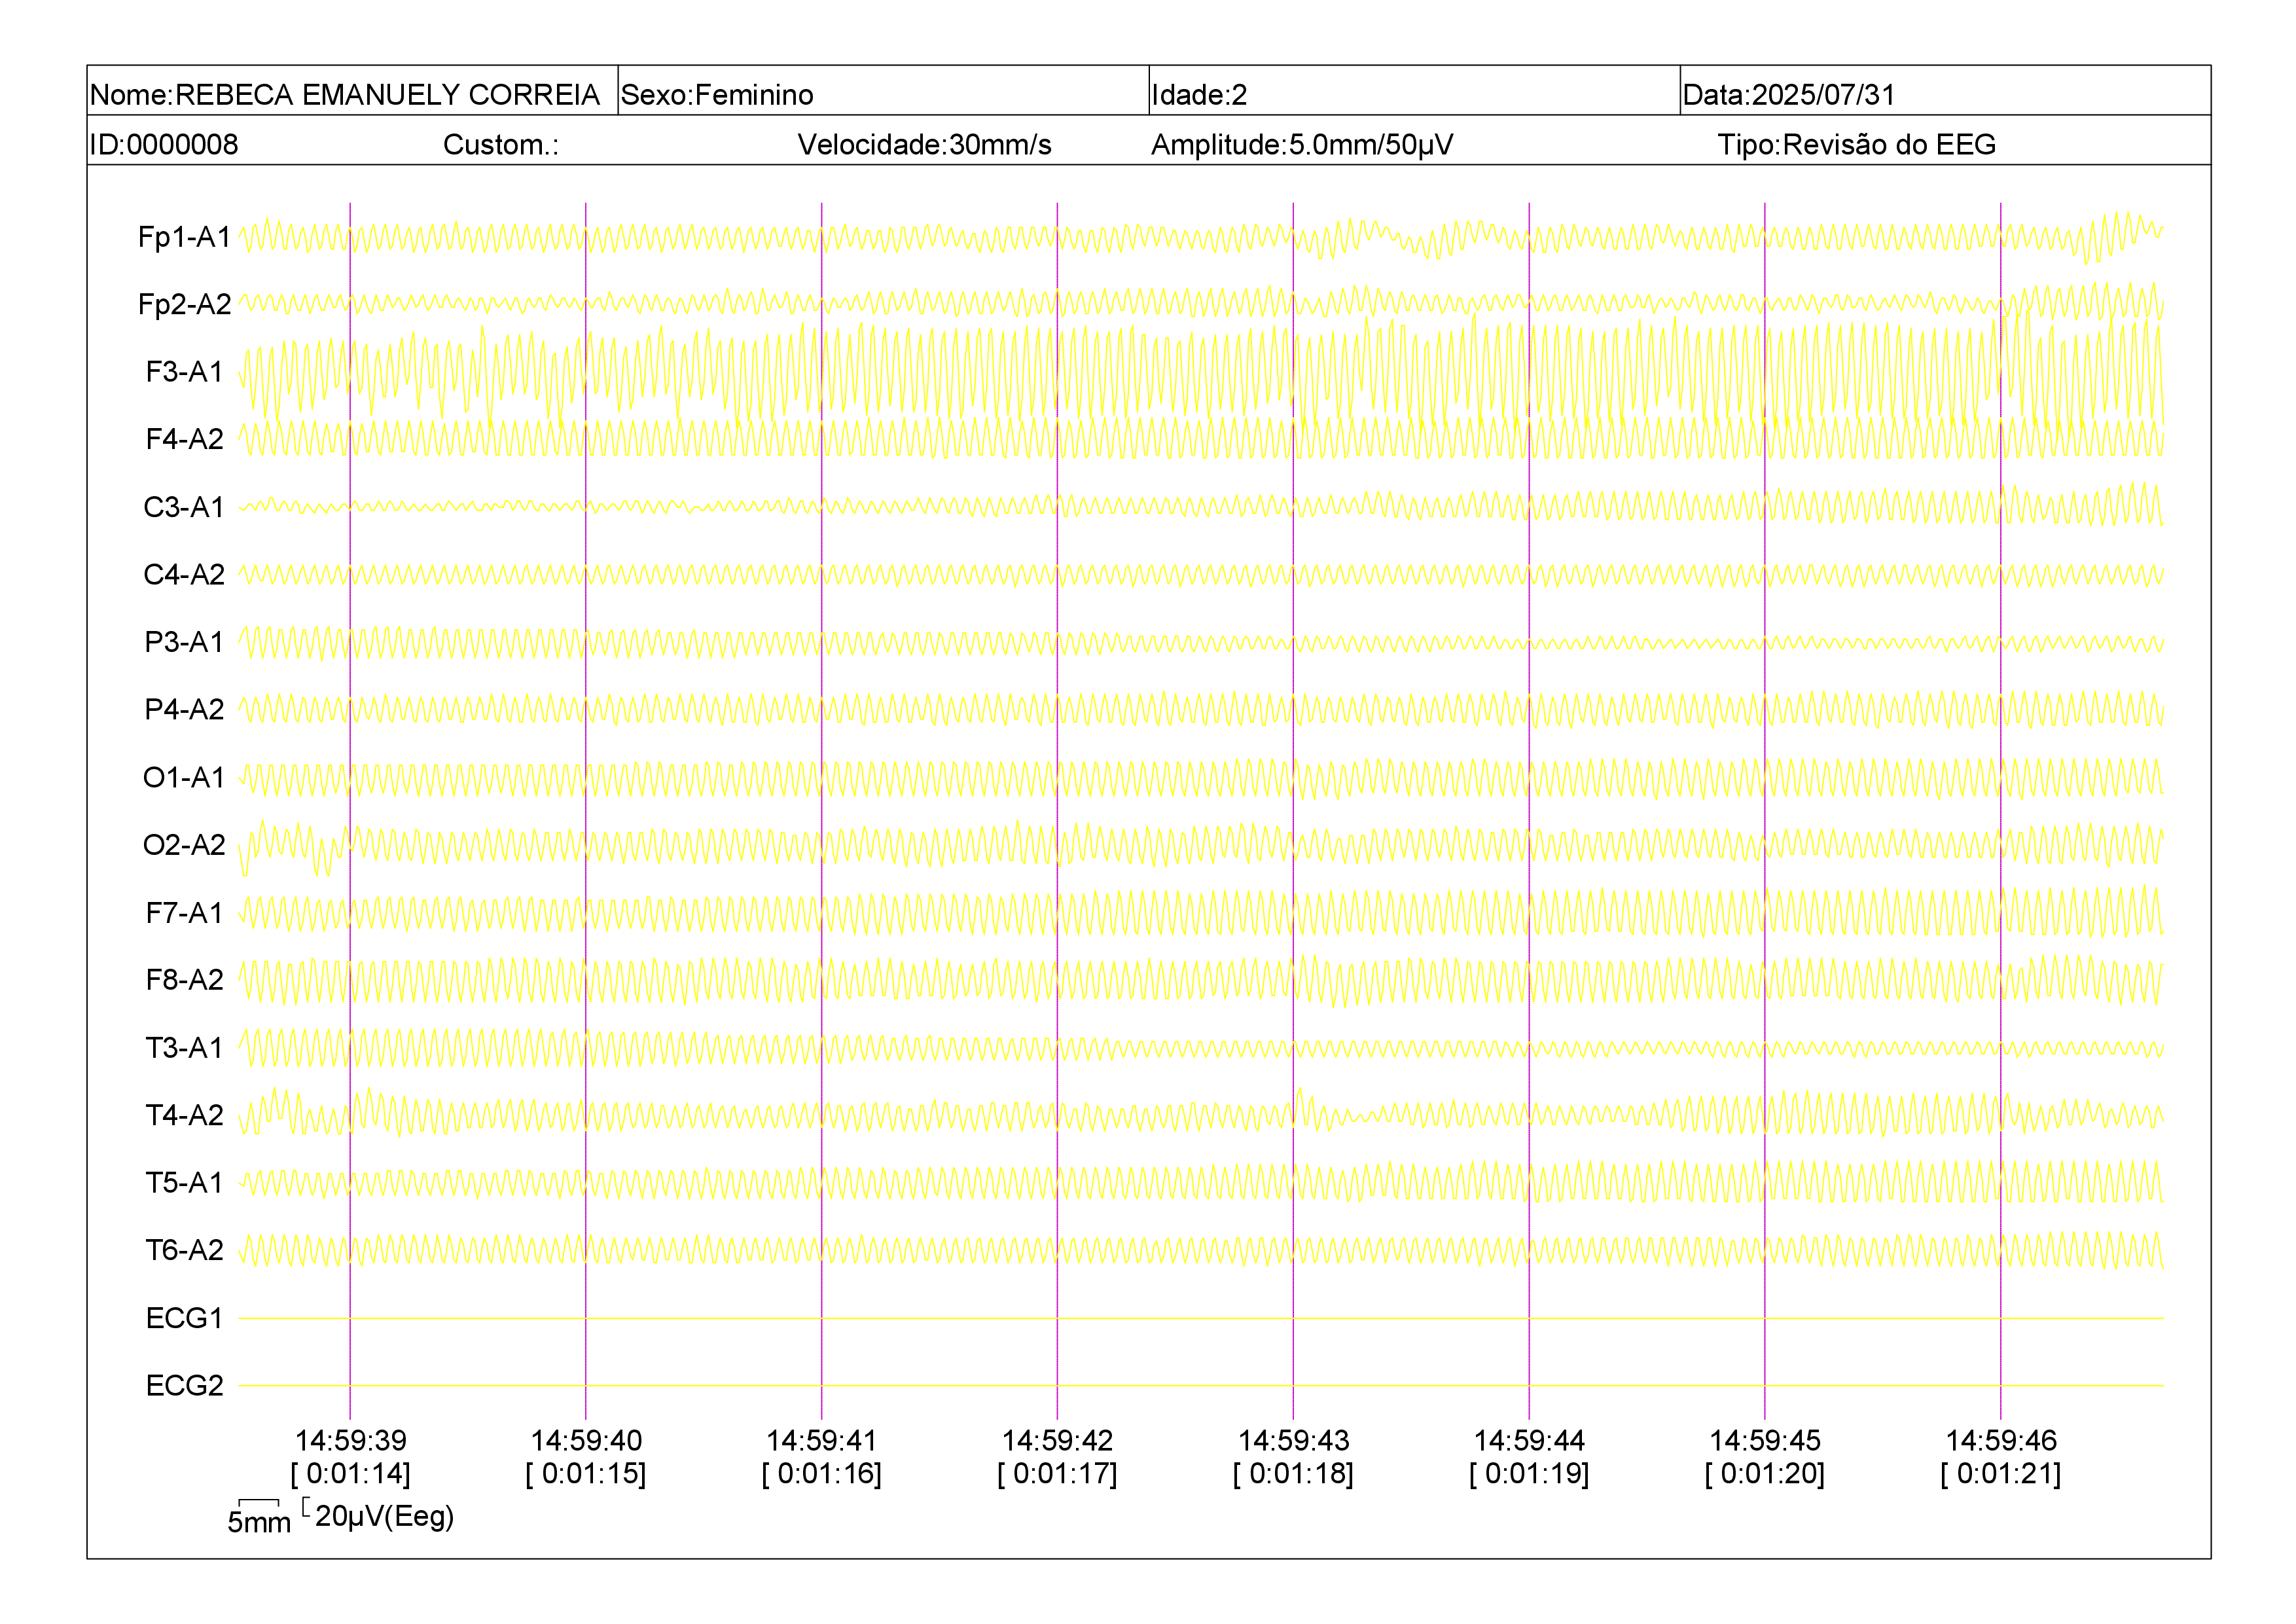This screenshot has width=2296, height=1624.
Task: Click the C3-A1 channel label
Action: pyautogui.click(x=184, y=507)
